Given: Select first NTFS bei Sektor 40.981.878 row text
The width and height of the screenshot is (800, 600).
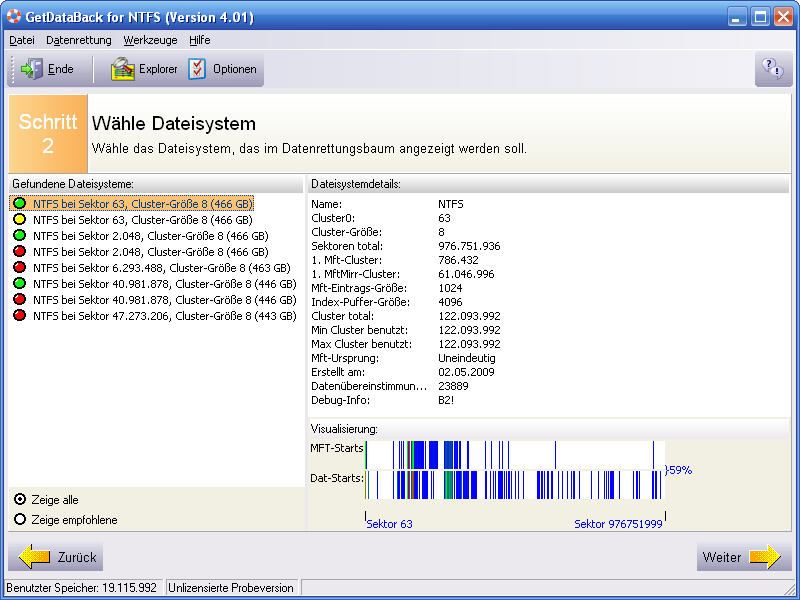Looking at the screenshot, I should [x=165, y=284].
